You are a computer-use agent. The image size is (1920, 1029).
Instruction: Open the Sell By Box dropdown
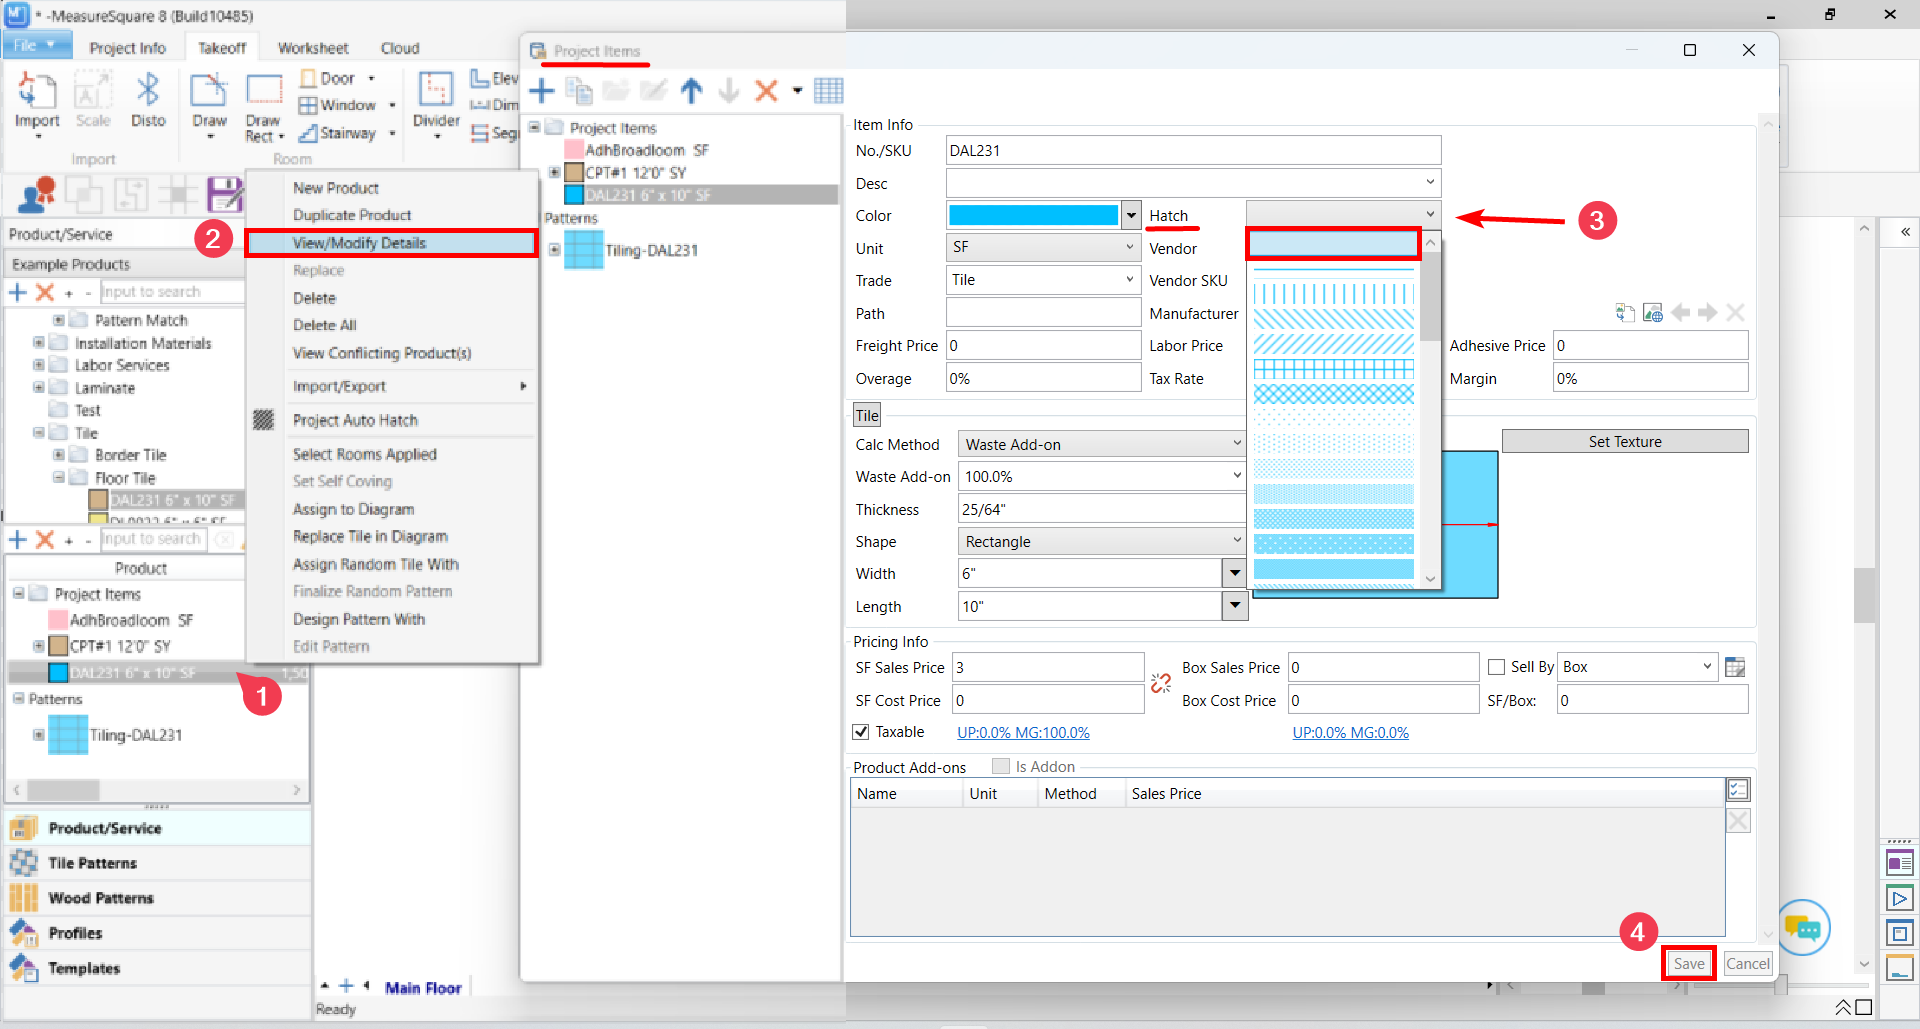1637,667
